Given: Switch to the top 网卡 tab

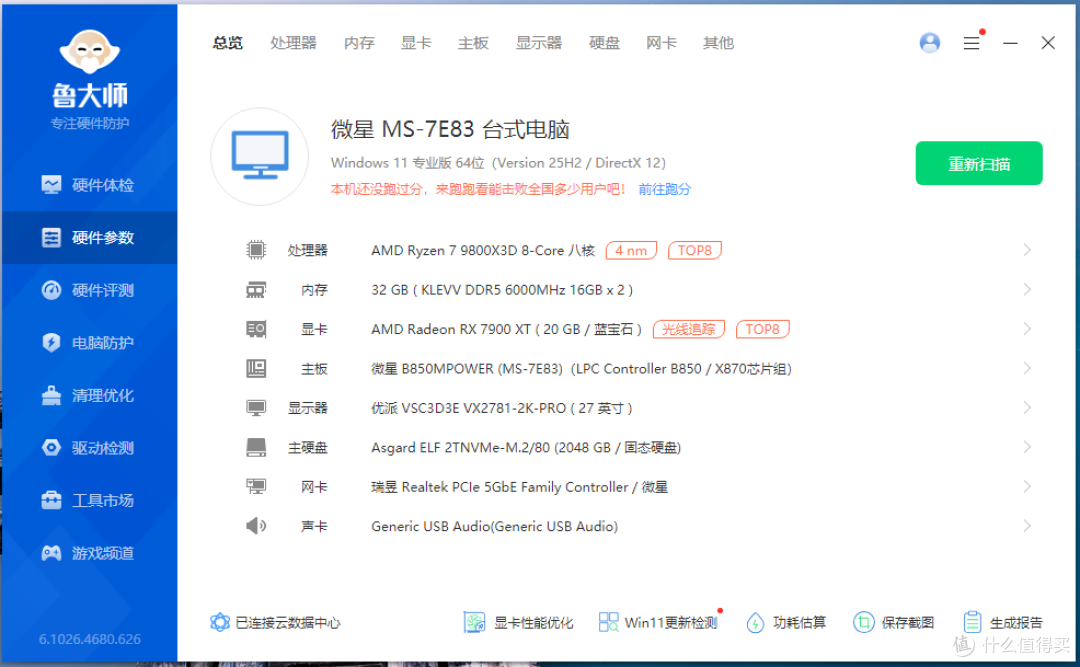Looking at the screenshot, I should click(x=661, y=43).
